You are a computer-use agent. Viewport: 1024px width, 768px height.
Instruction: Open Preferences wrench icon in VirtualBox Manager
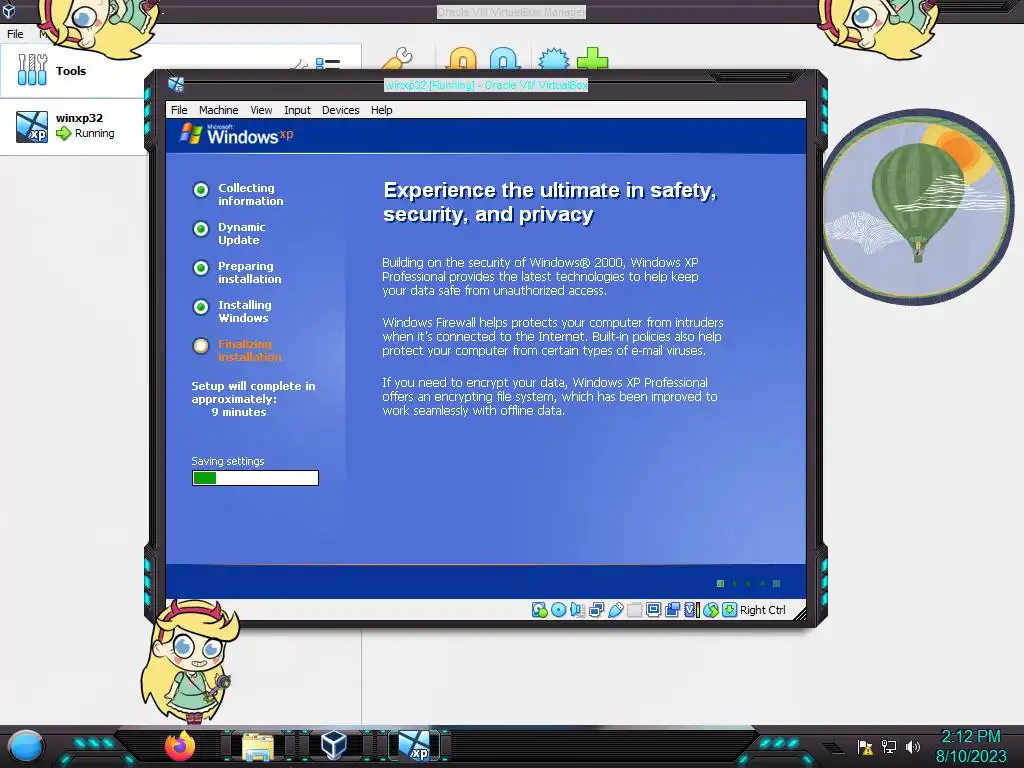coord(398,59)
